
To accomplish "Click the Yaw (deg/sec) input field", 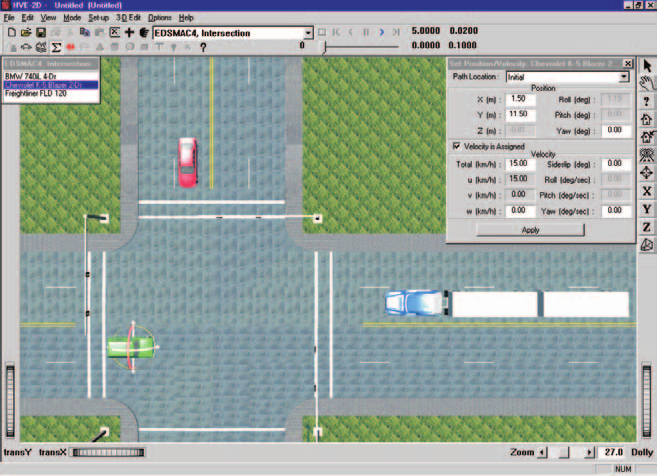I will [x=616, y=211].
